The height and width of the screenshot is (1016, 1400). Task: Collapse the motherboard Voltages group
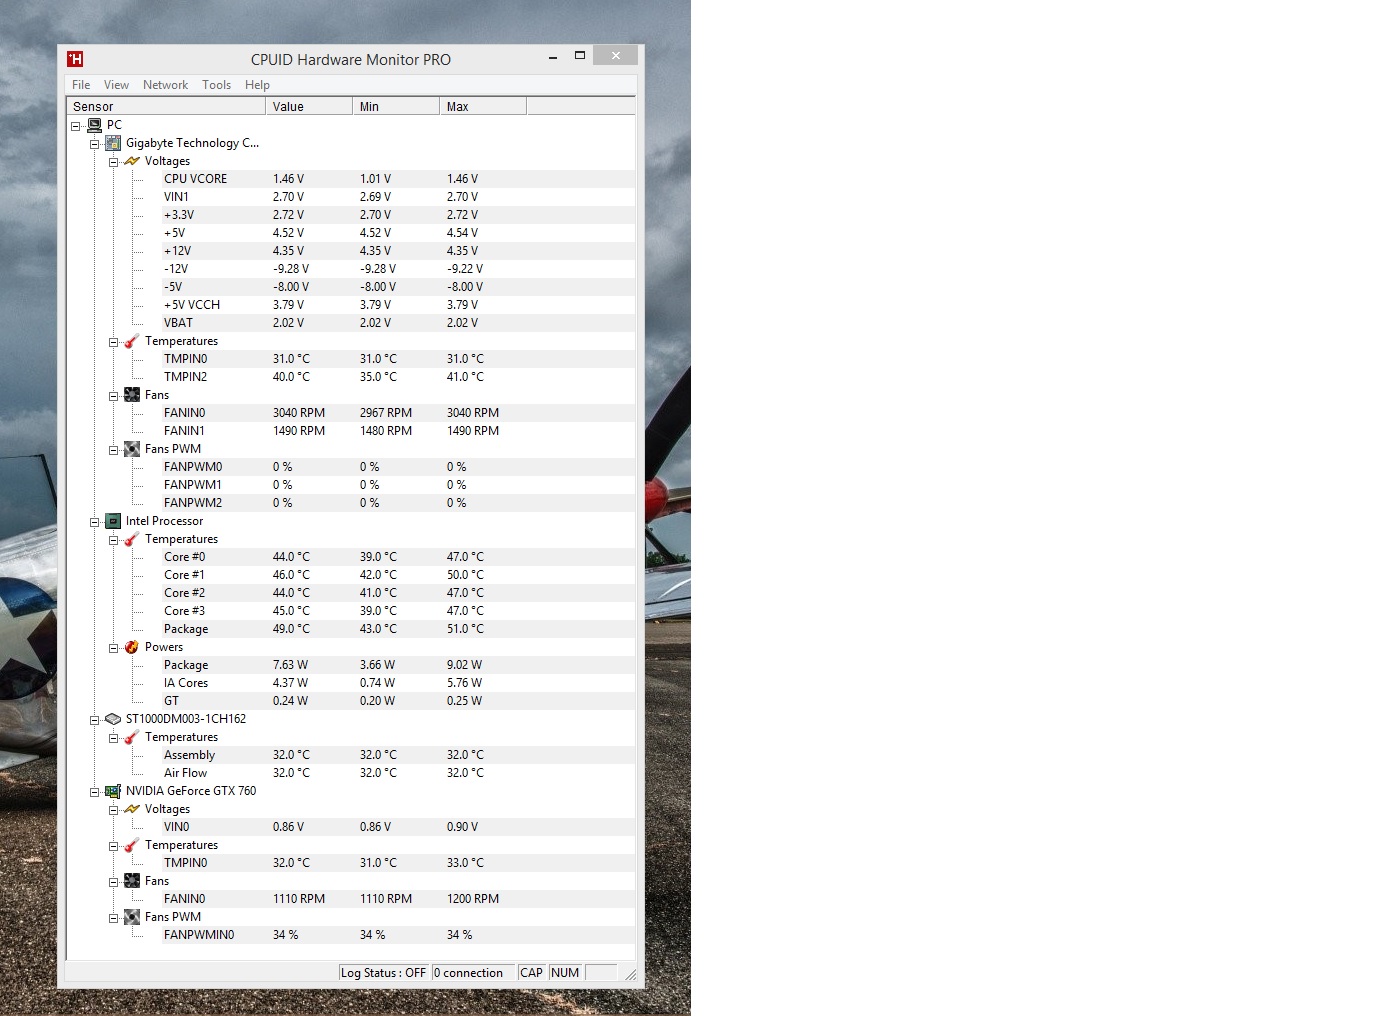[x=113, y=162]
